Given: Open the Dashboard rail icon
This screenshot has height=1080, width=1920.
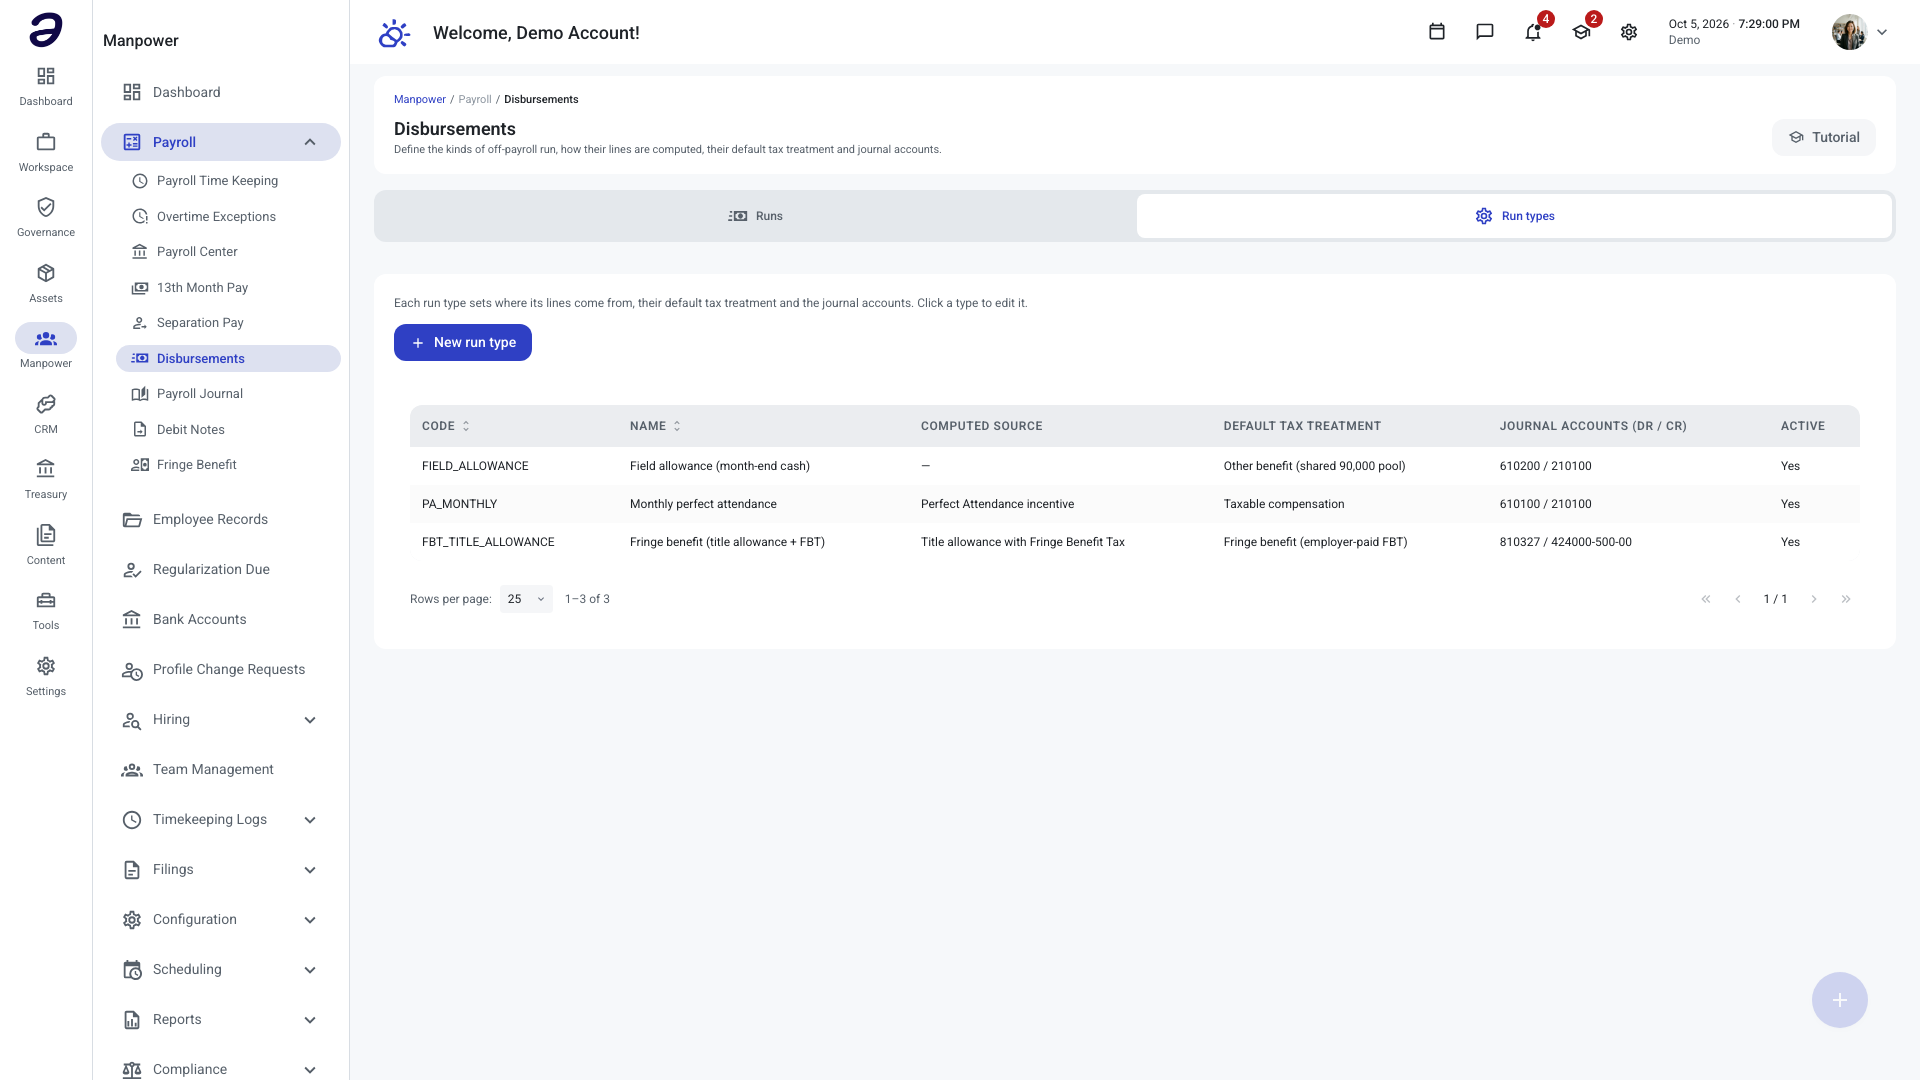Looking at the screenshot, I should [x=46, y=77].
